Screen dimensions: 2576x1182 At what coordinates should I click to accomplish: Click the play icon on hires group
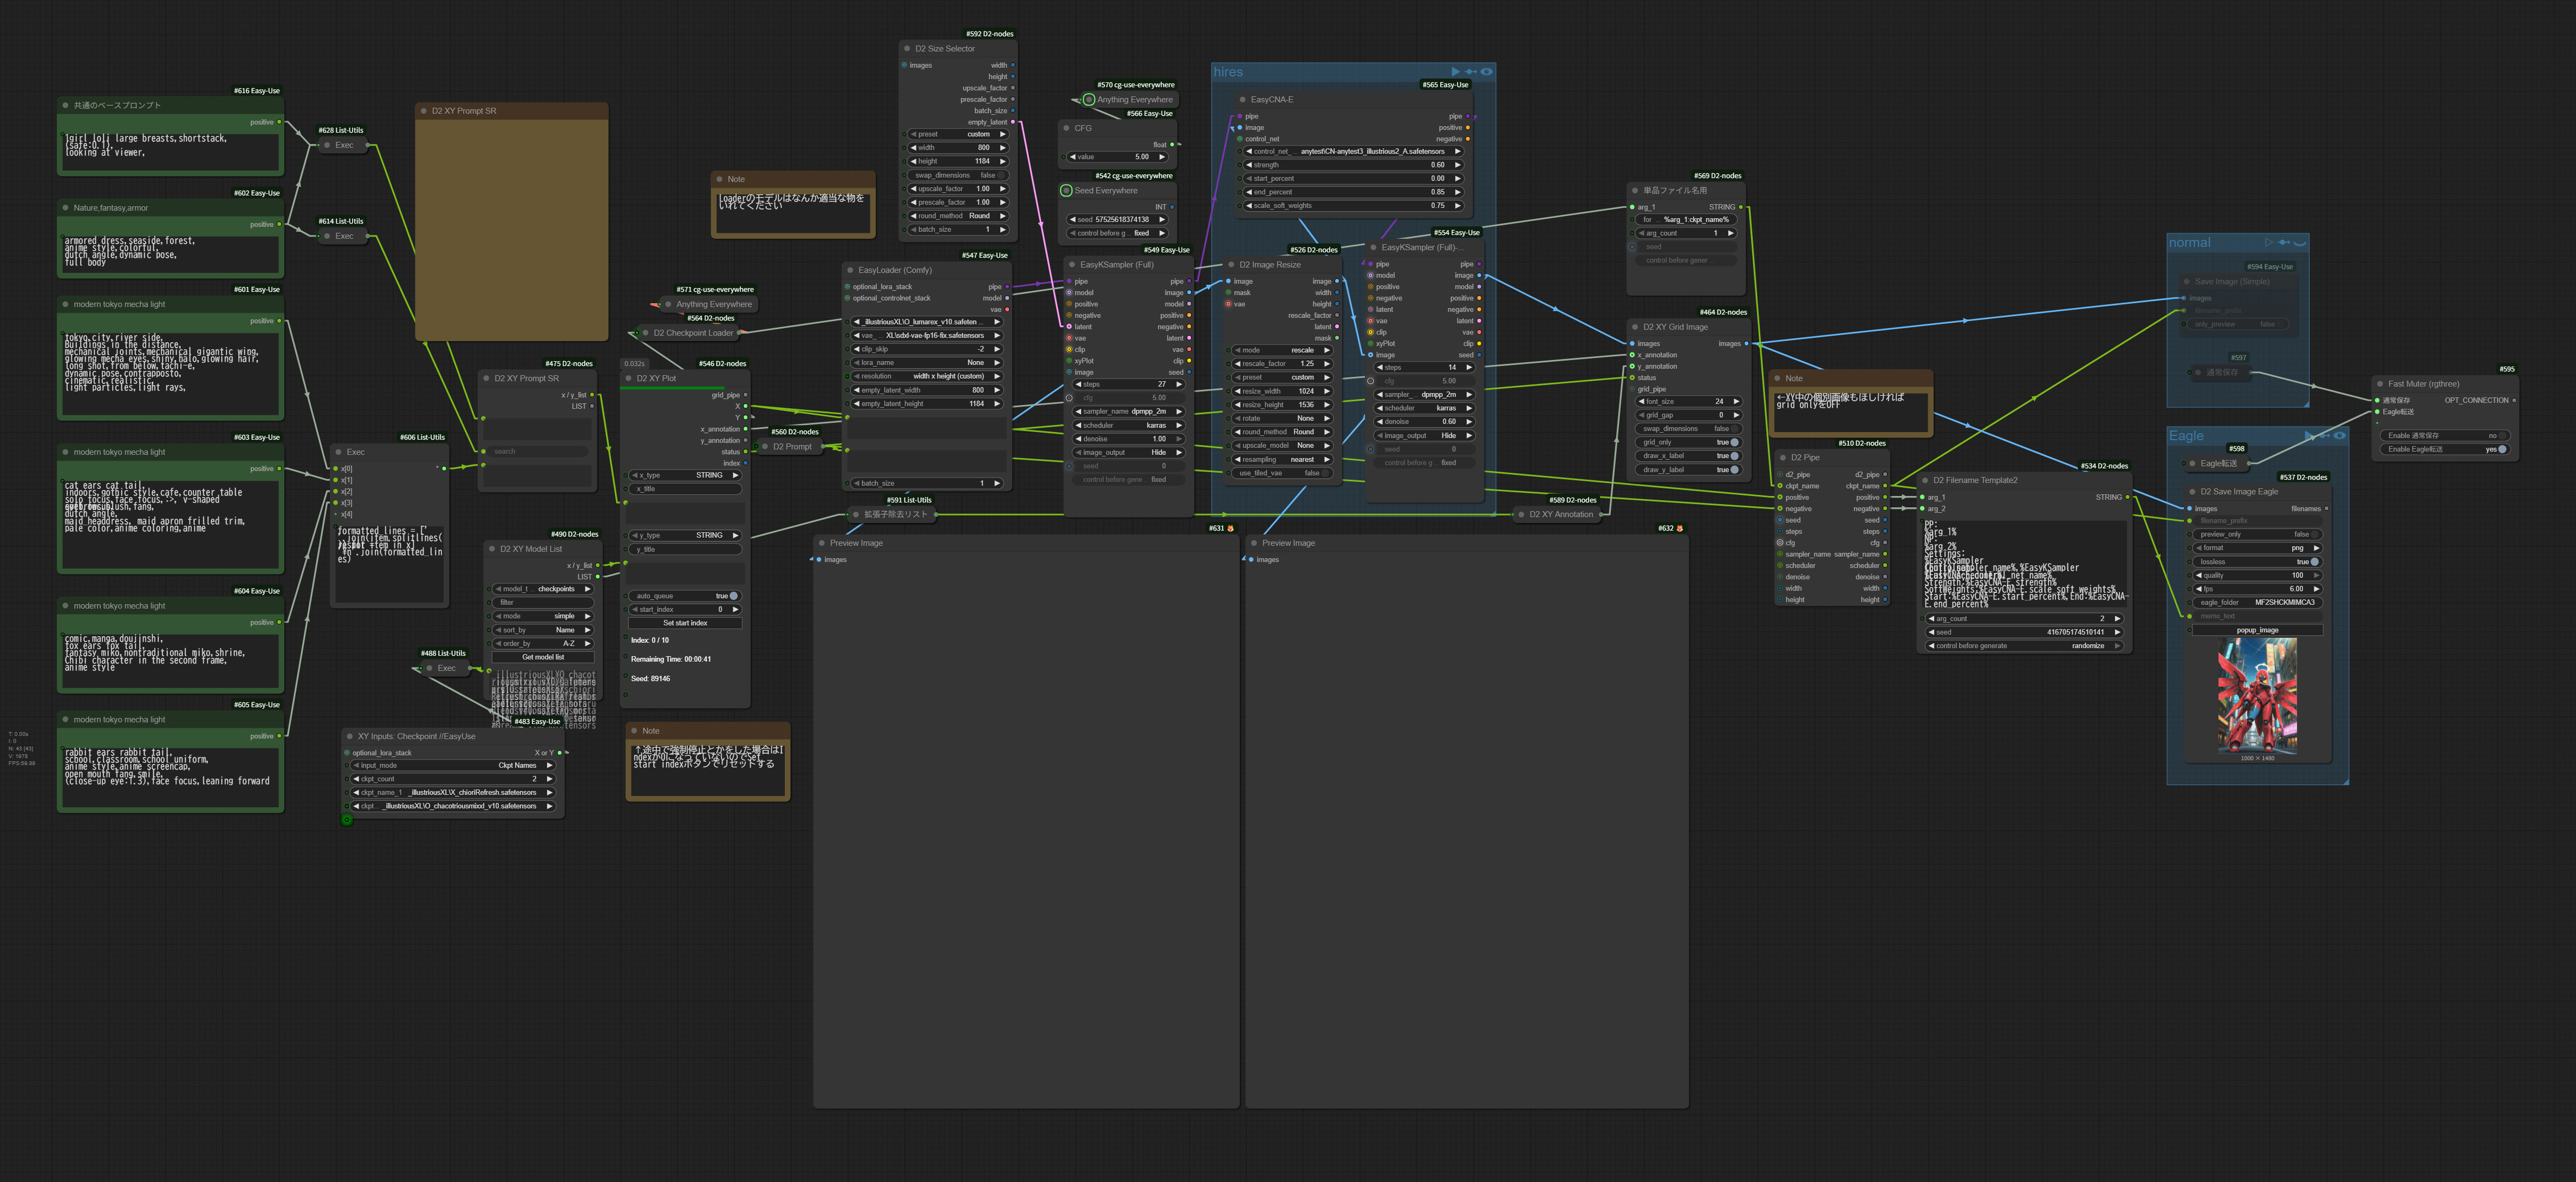(1456, 72)
